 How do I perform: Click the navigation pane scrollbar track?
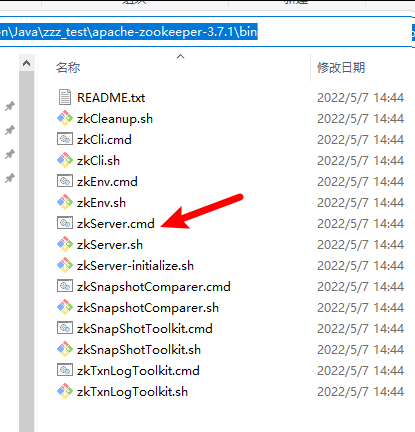pos(27,251)
